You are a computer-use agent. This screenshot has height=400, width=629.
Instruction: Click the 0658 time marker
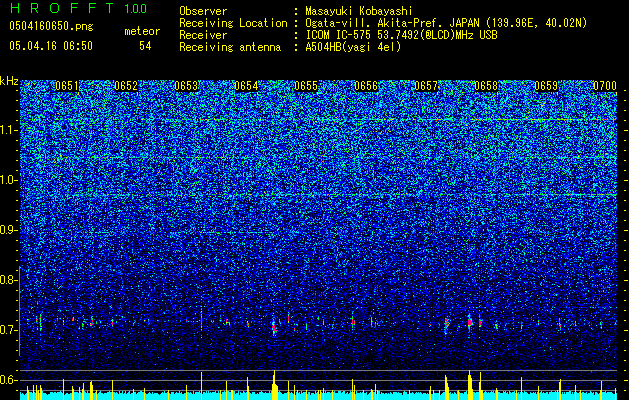pyautogui.click(x=486, y=86)
